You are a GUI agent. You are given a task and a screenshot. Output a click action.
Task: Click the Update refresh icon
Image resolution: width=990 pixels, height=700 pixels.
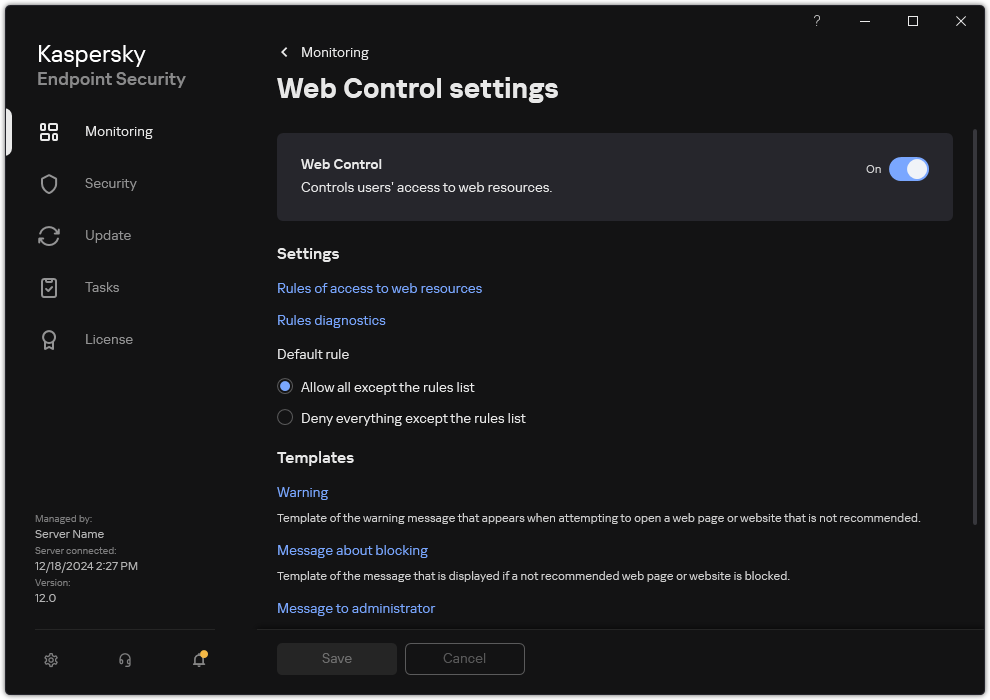(x=49, y=235)
